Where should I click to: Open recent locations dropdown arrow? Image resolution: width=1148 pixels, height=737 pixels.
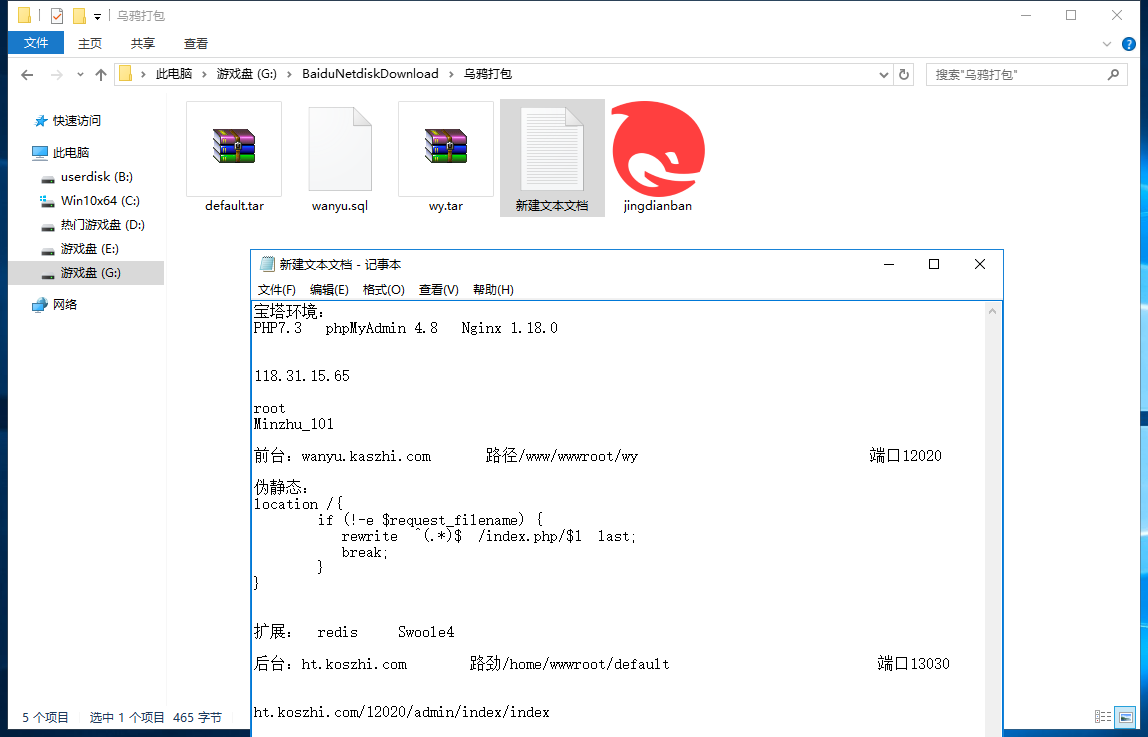point(80,75)
